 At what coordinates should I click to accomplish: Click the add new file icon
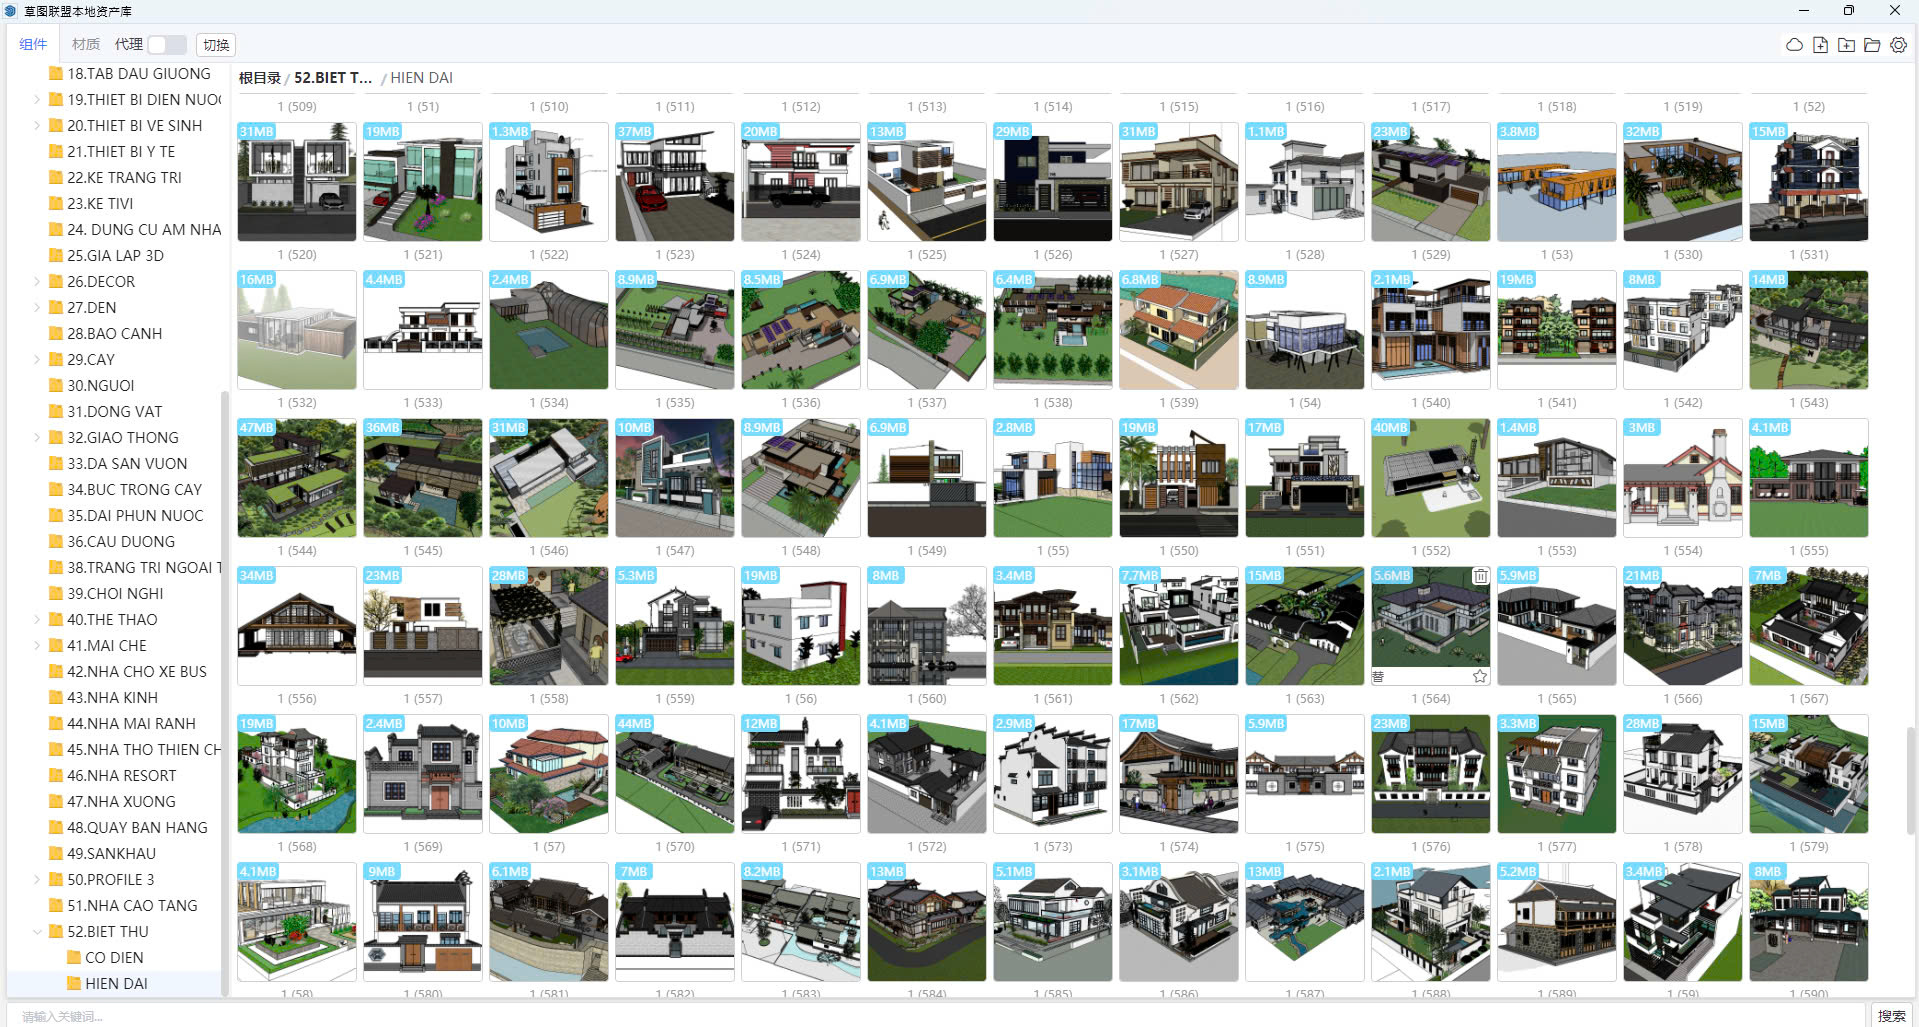pos(1820,45)
